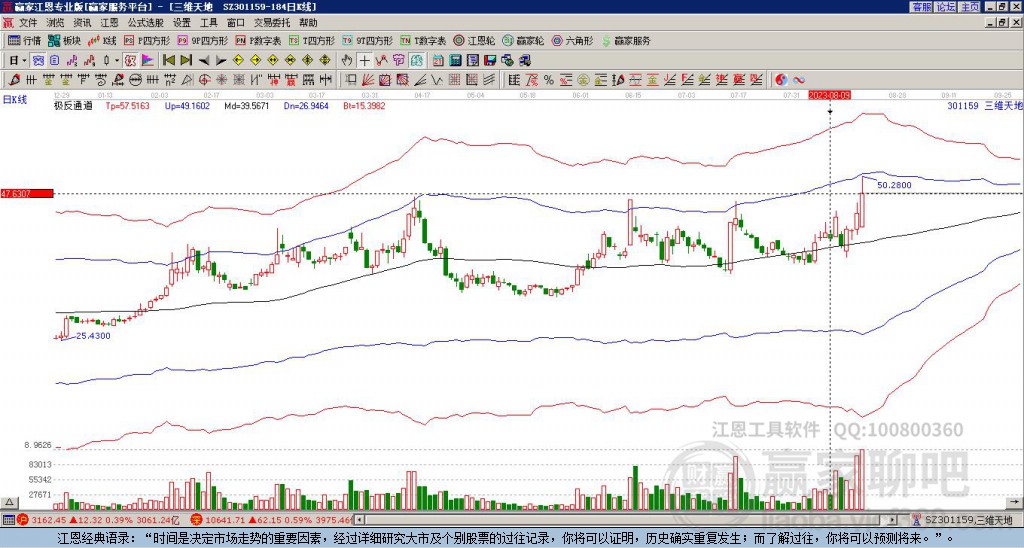Switch to the K线 chart view
This screenshot has width=1024, height=548.
point(102,40)
